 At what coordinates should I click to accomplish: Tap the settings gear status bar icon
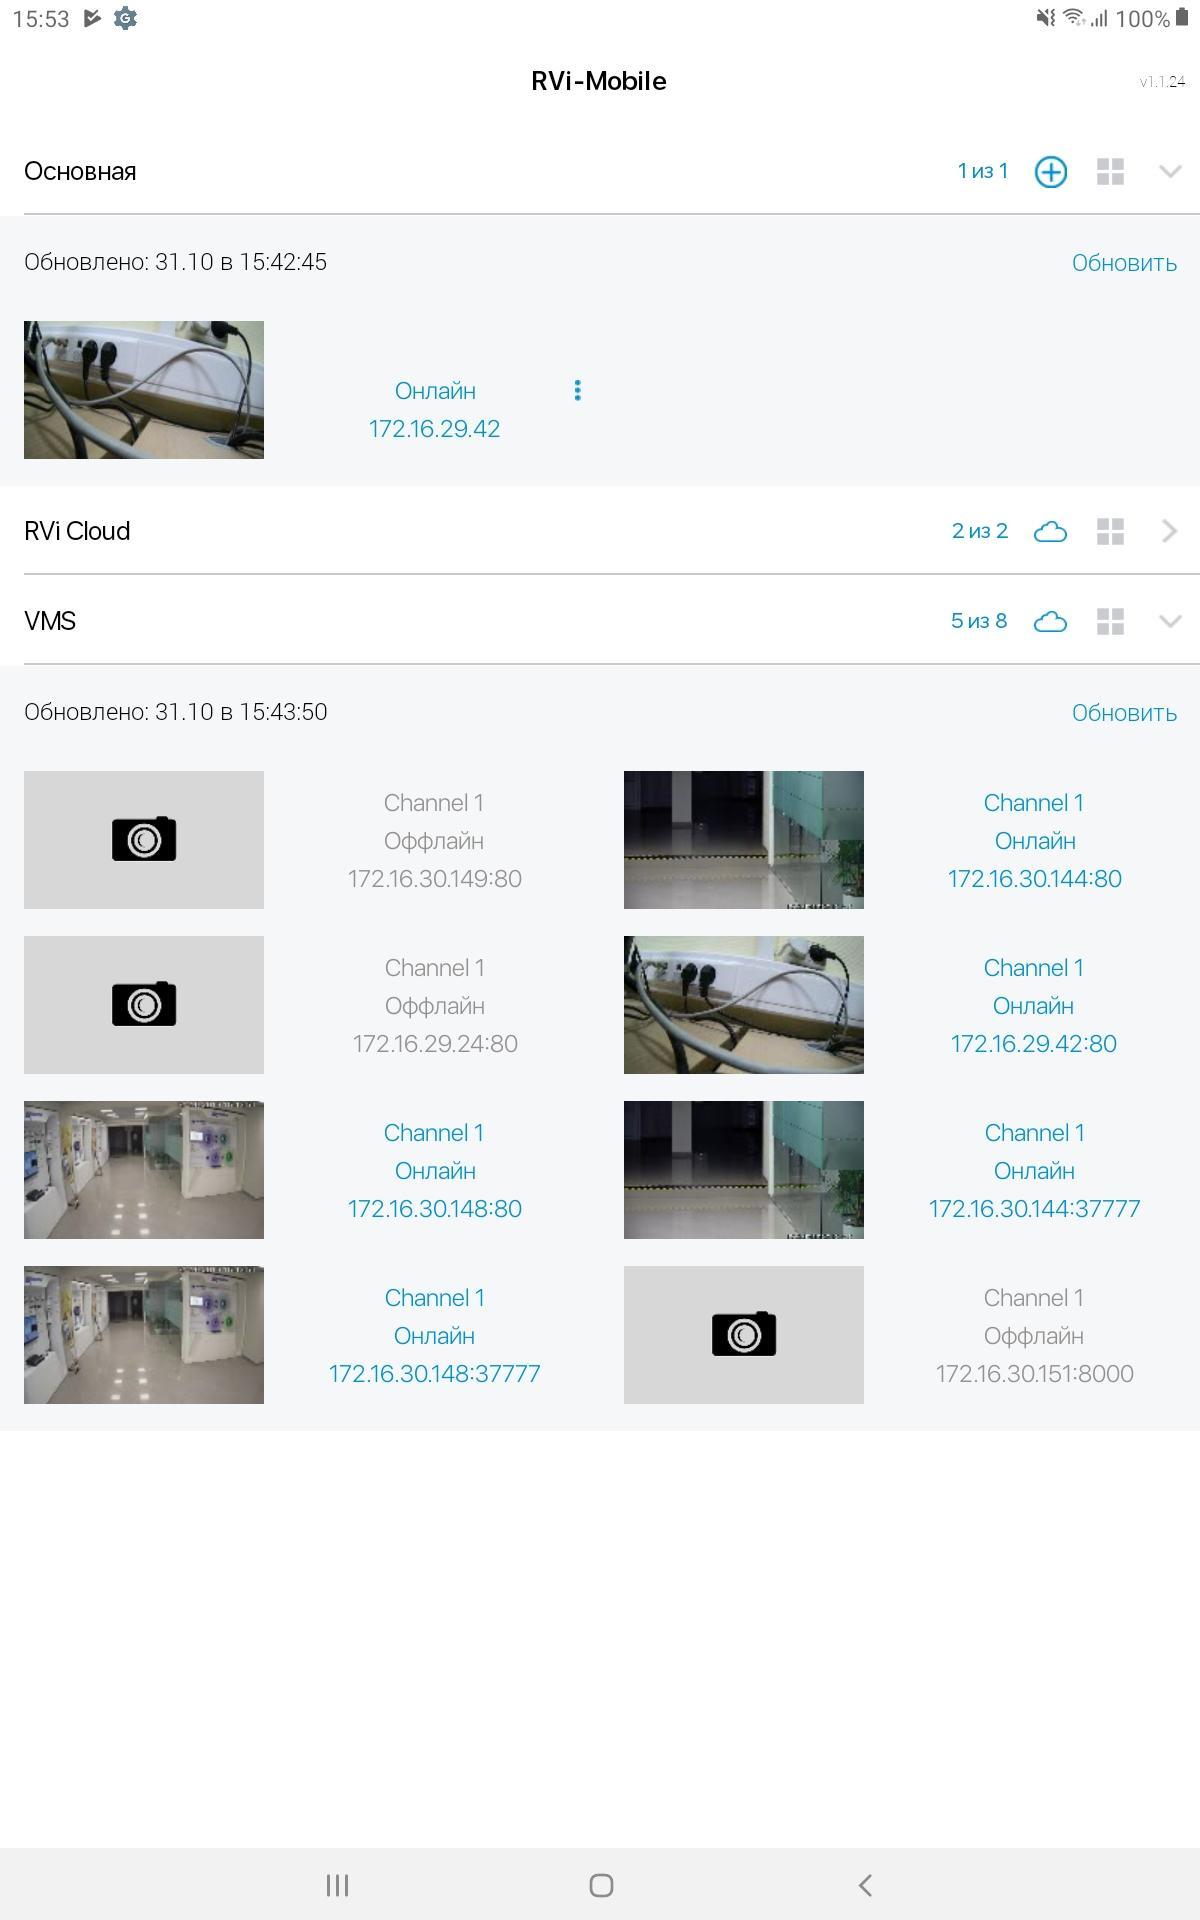coord(125,18)
